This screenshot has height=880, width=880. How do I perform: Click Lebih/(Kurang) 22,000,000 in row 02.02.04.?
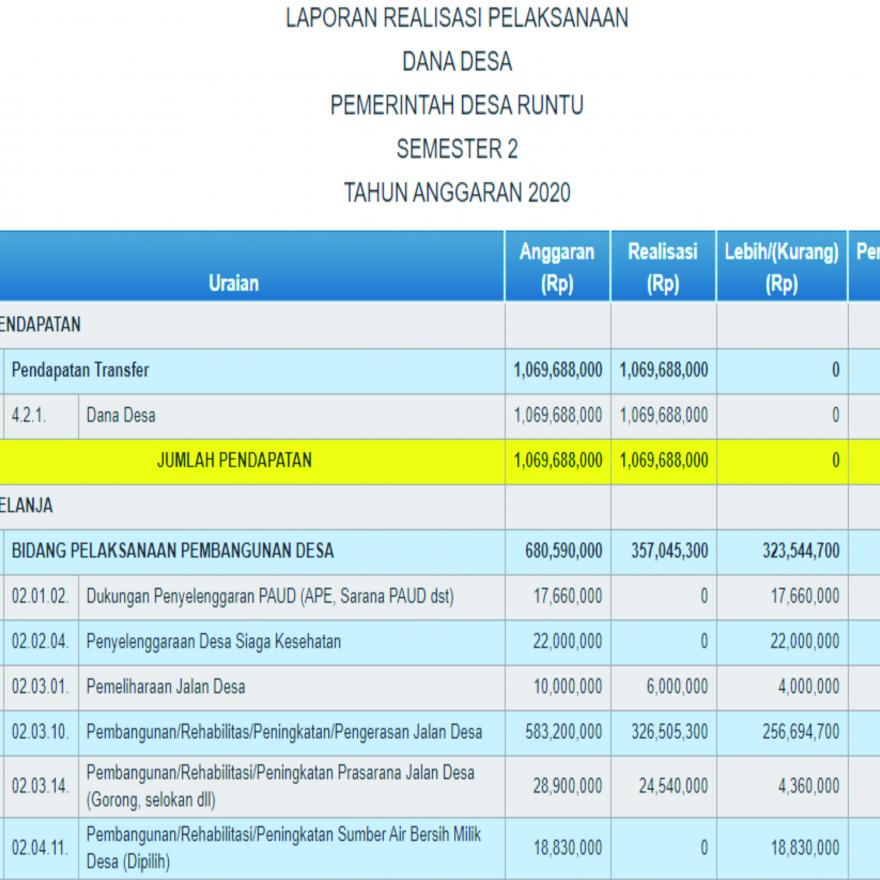point(805,641)
